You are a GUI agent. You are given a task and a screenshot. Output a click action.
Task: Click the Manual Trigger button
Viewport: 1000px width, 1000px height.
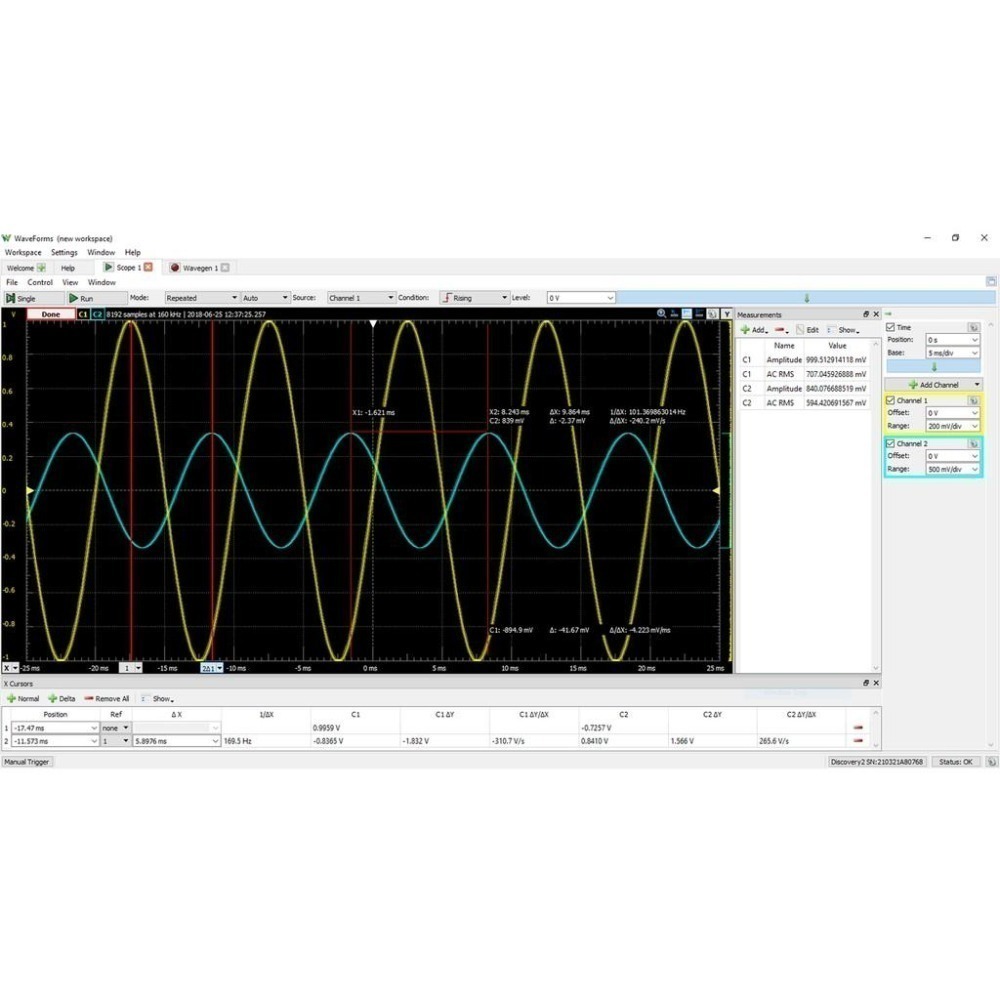pyautogui.click(x=27, y=762)
